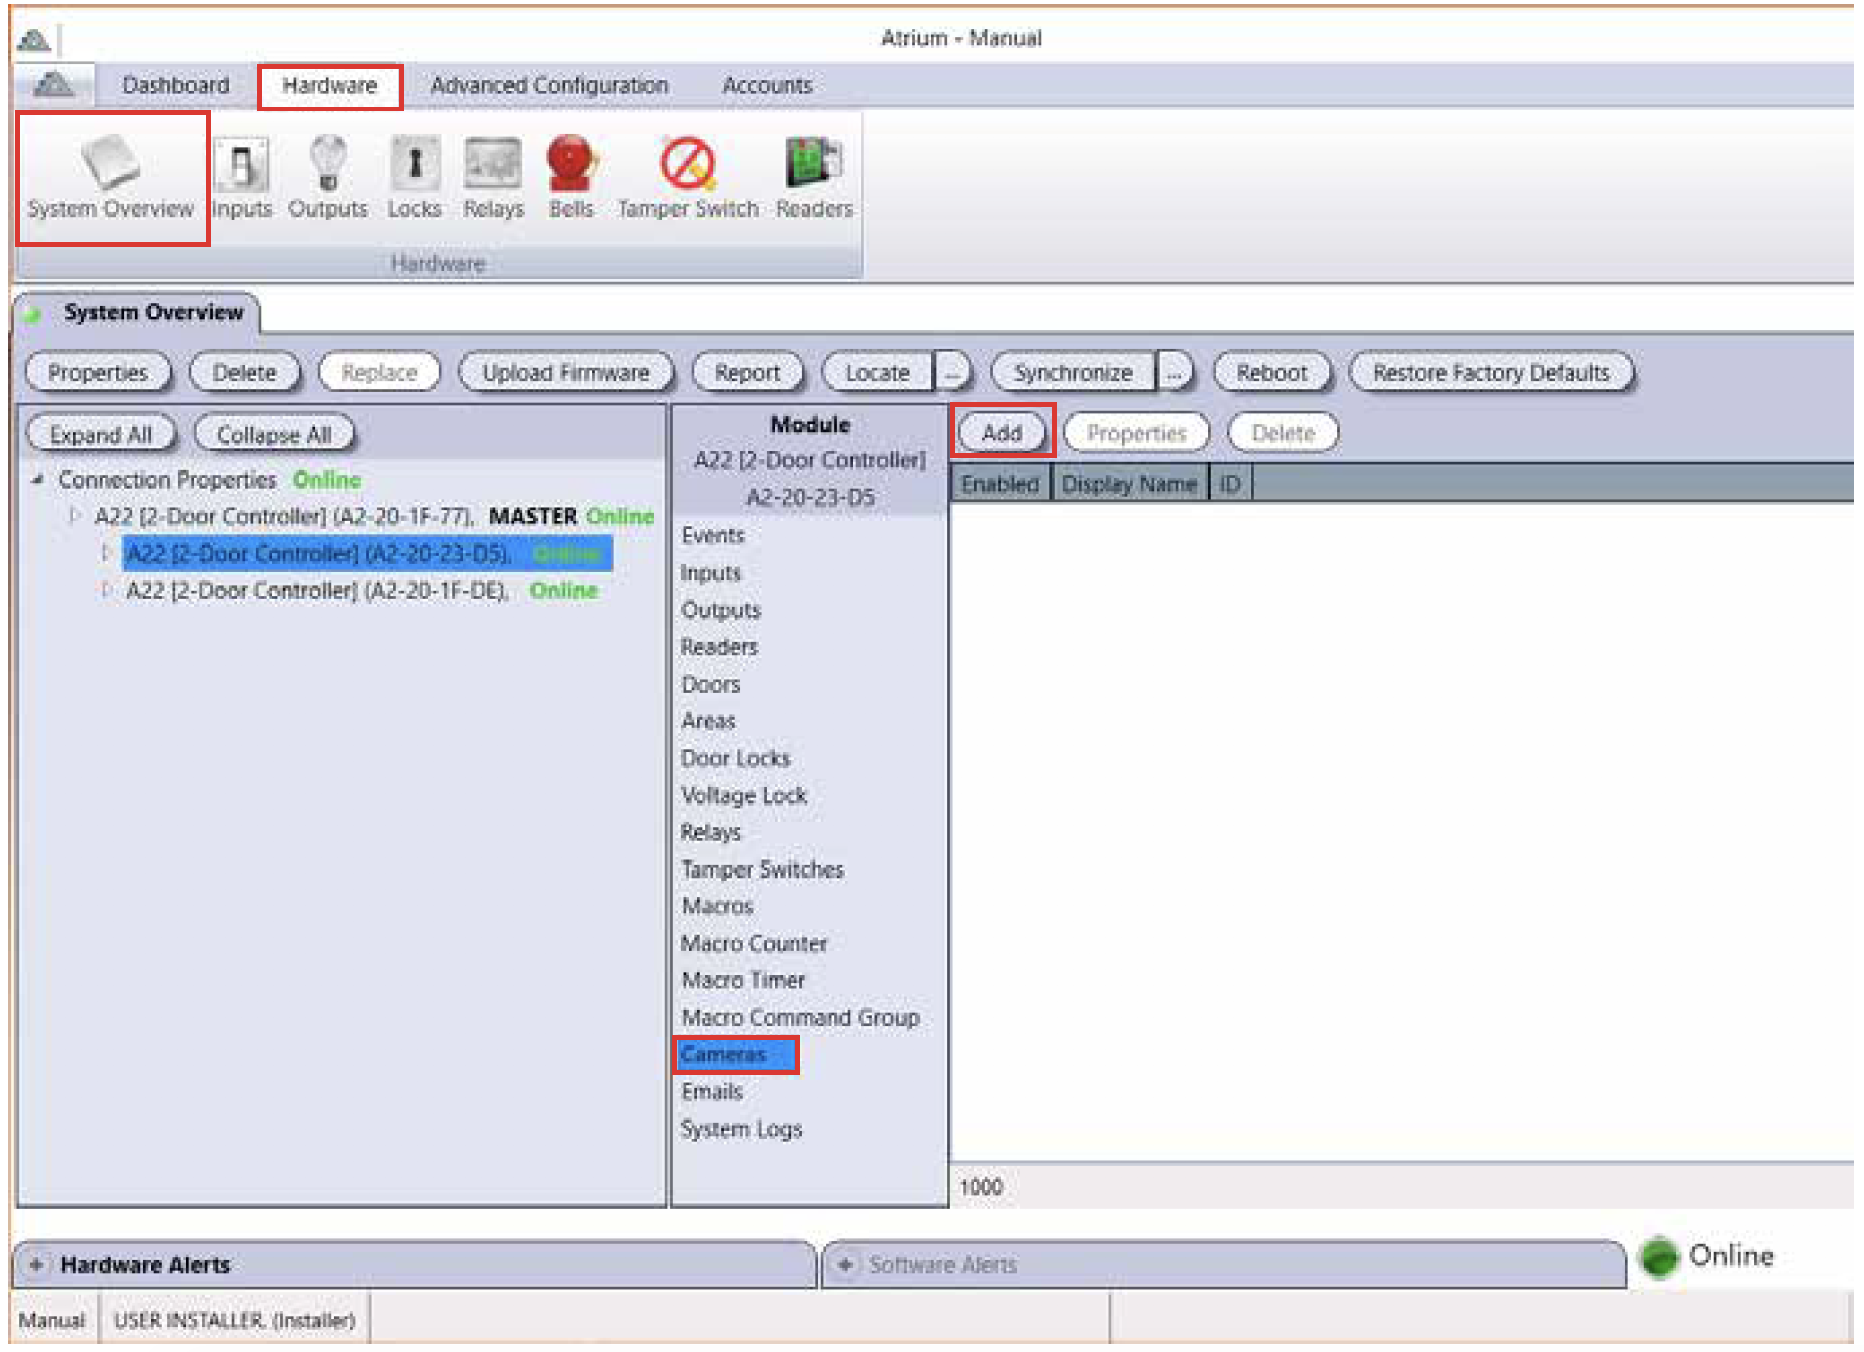Switch to the Hardware tab
The width and height of the screenshot is (1864, 1352).
coord(330,86)
